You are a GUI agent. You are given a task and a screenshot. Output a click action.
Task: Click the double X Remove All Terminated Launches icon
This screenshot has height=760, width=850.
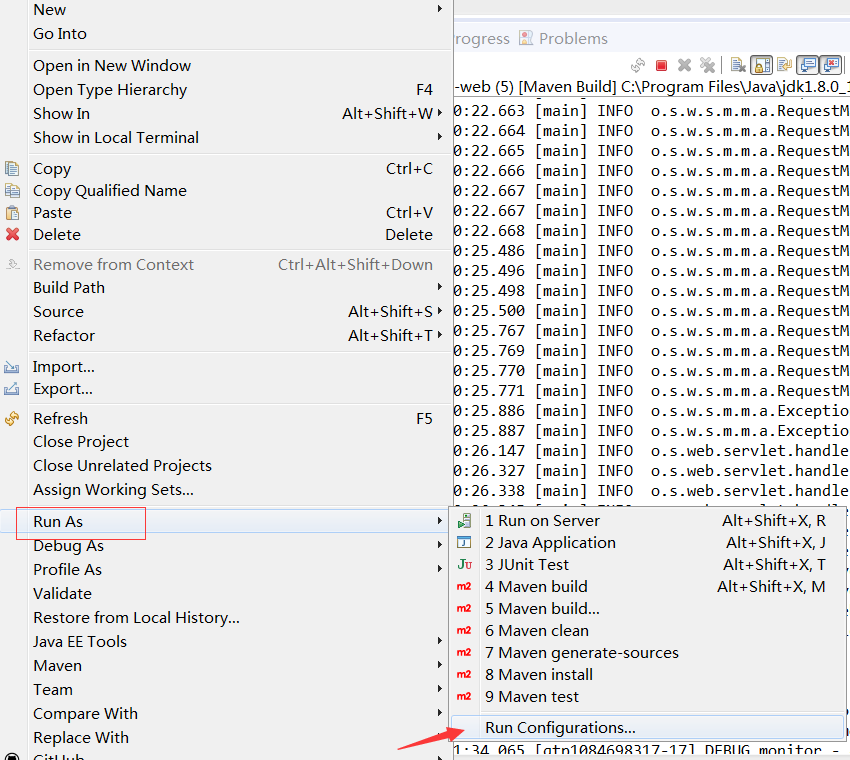(707, 66)
